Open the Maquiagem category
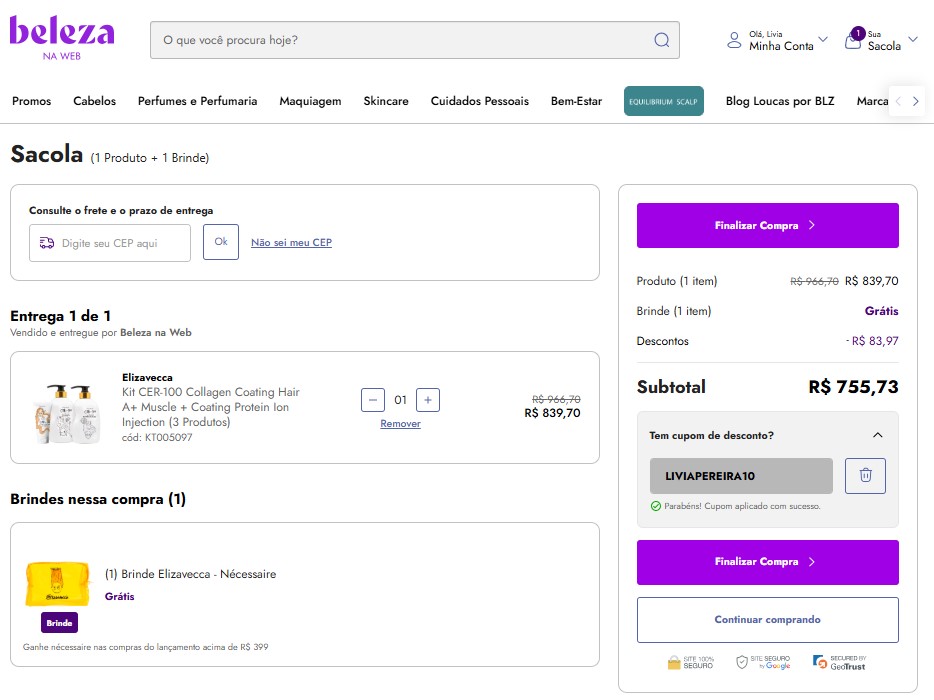This screenshot has height=700, width=934. [310, 101]
